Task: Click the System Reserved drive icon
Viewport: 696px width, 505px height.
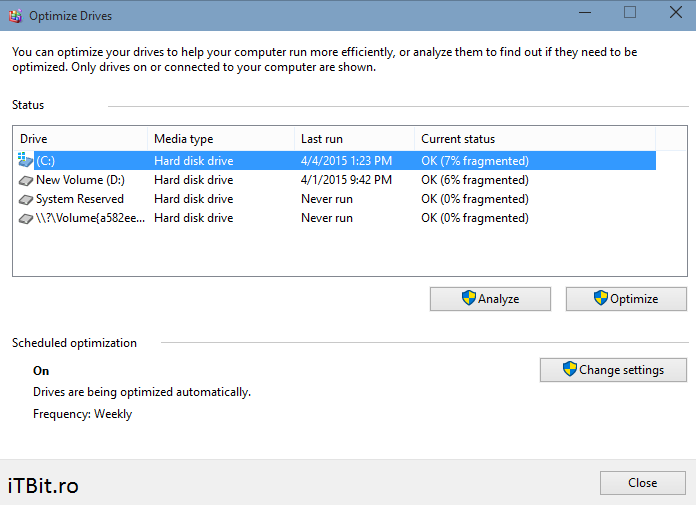Action: tap(26, 199)
